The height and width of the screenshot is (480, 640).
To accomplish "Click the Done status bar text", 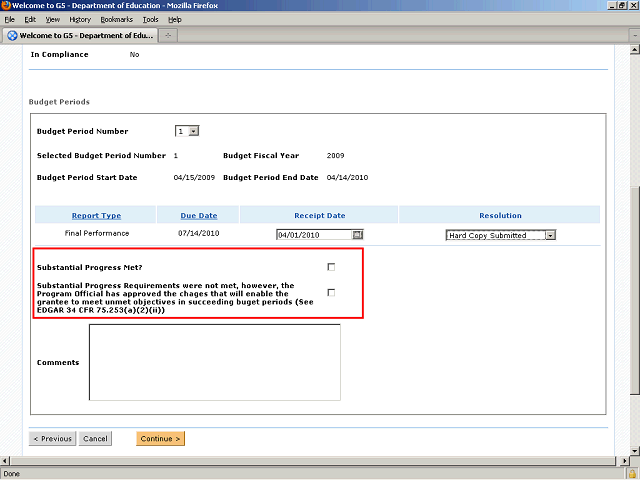I will click(11, 474).
